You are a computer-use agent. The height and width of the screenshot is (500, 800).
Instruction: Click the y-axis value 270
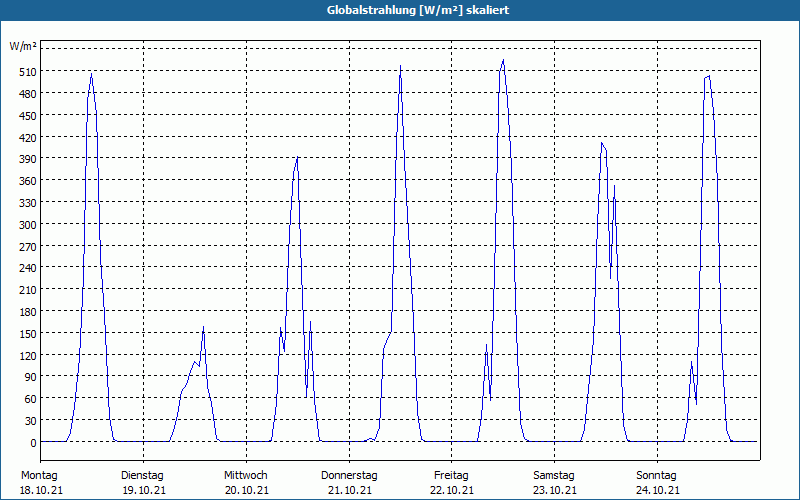point(28,246)
